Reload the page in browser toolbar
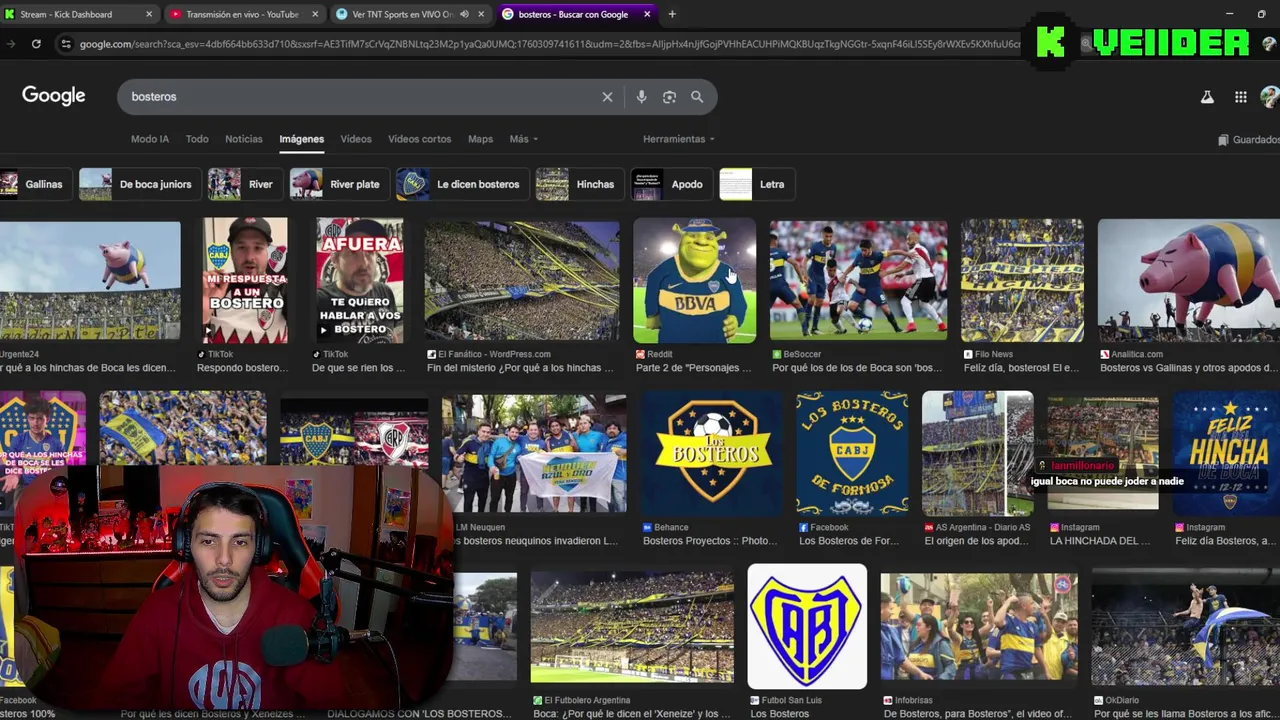This screenshot has width=1280, height=720. coord(36,44)
